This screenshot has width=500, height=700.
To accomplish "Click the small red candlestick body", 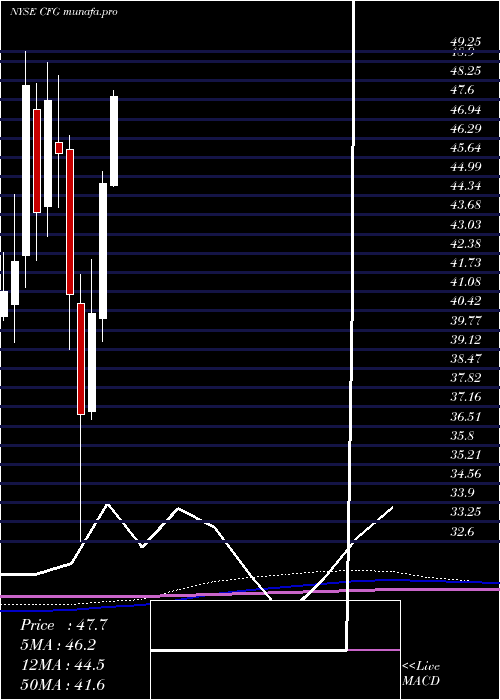I will tap(59, 148).
